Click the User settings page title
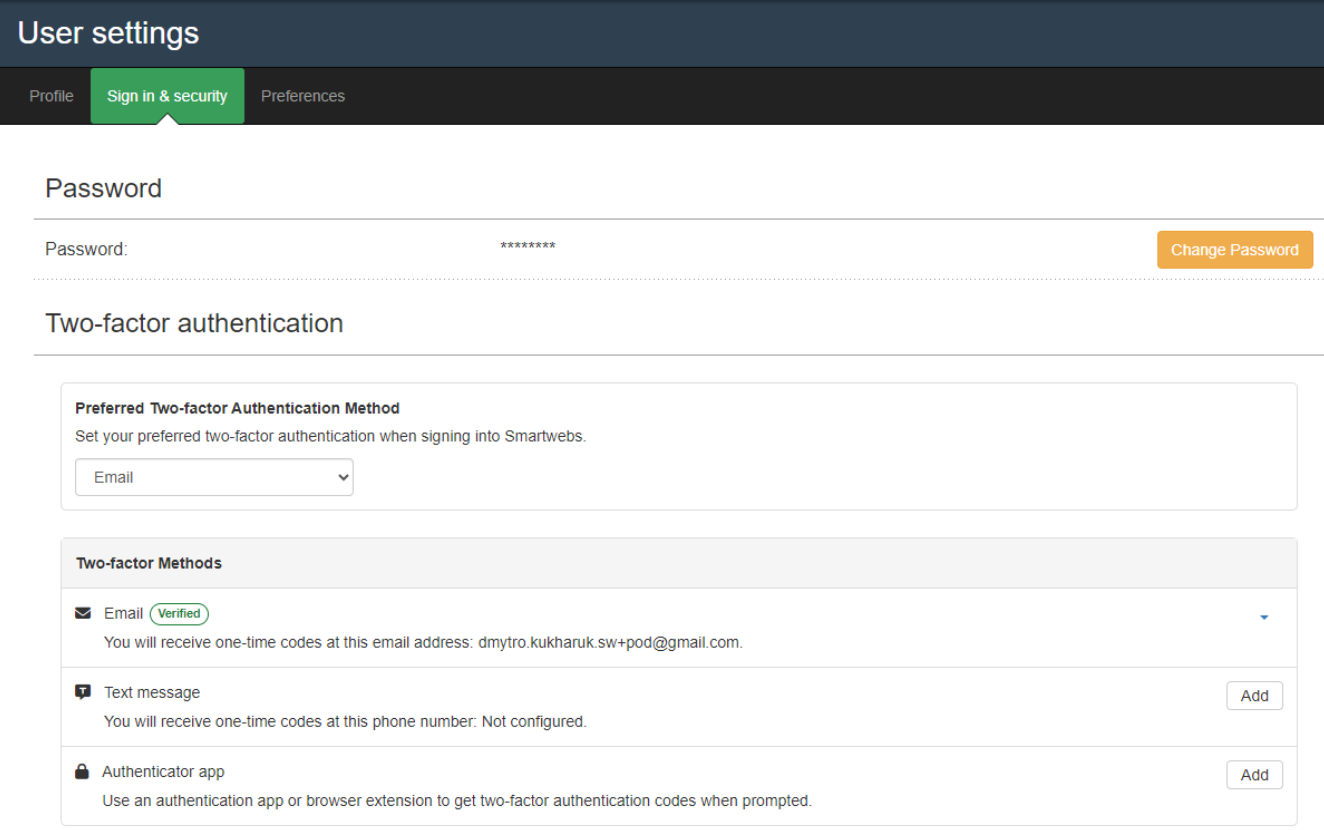The image size is (1324, 830). click(x=108, y=33)
